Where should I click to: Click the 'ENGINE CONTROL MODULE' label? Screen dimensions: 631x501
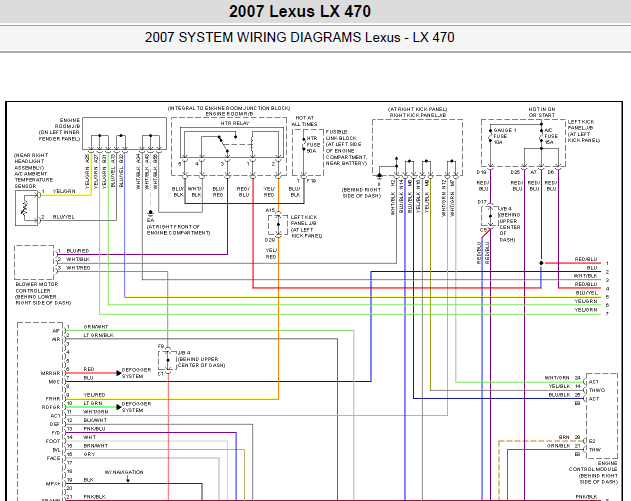click(x=593, y=466)
